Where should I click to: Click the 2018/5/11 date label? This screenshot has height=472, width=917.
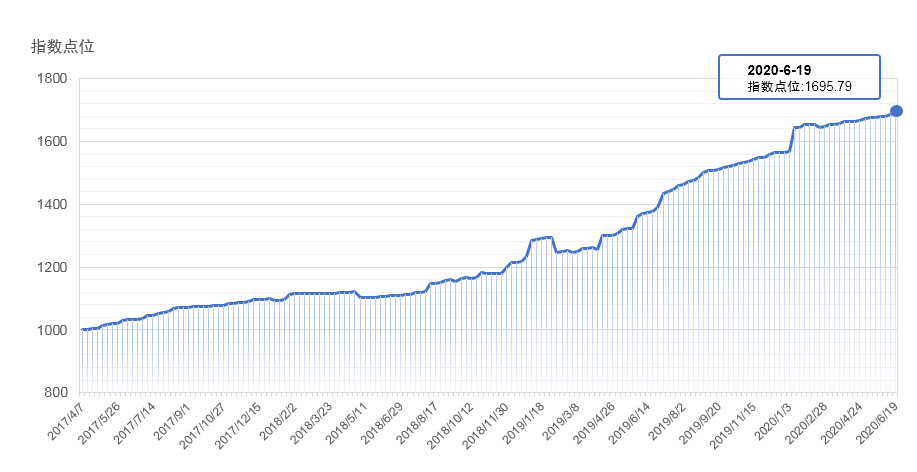(346, 422)
